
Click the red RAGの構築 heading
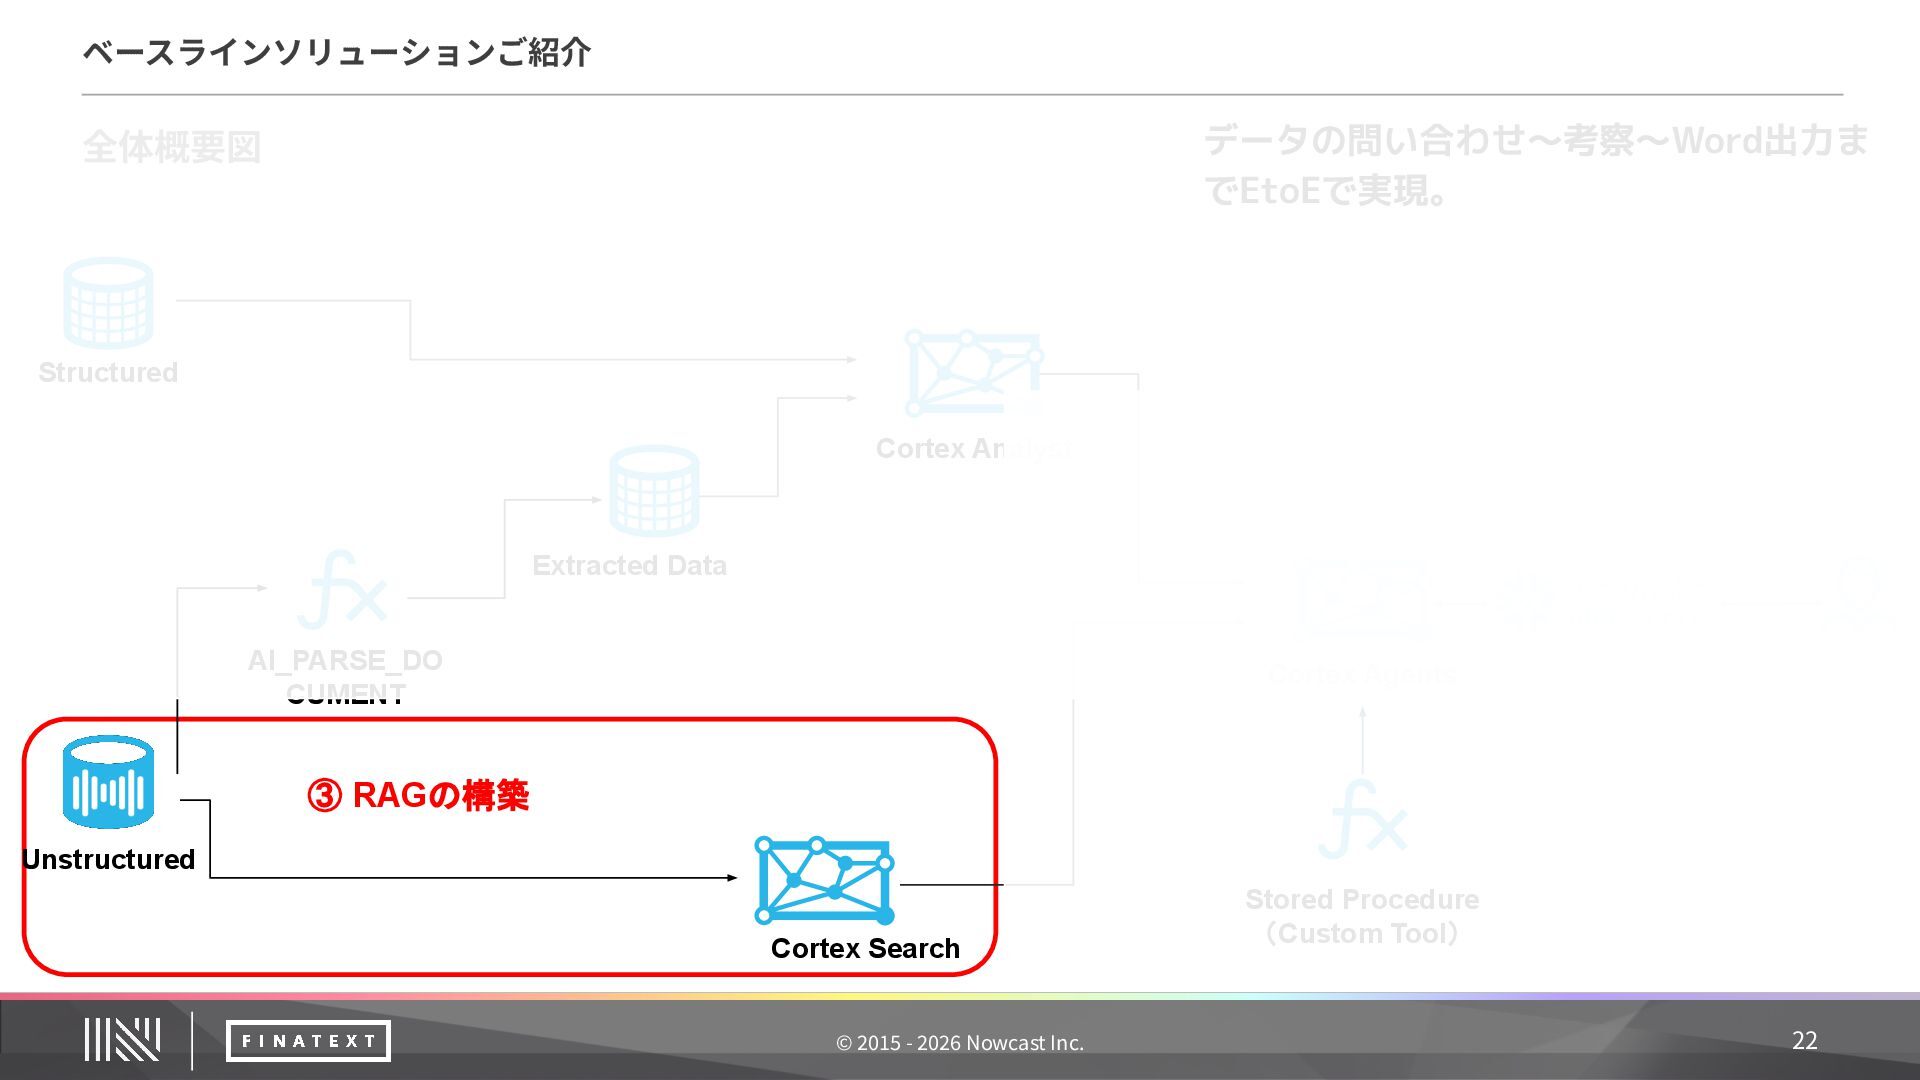[418, 796]
